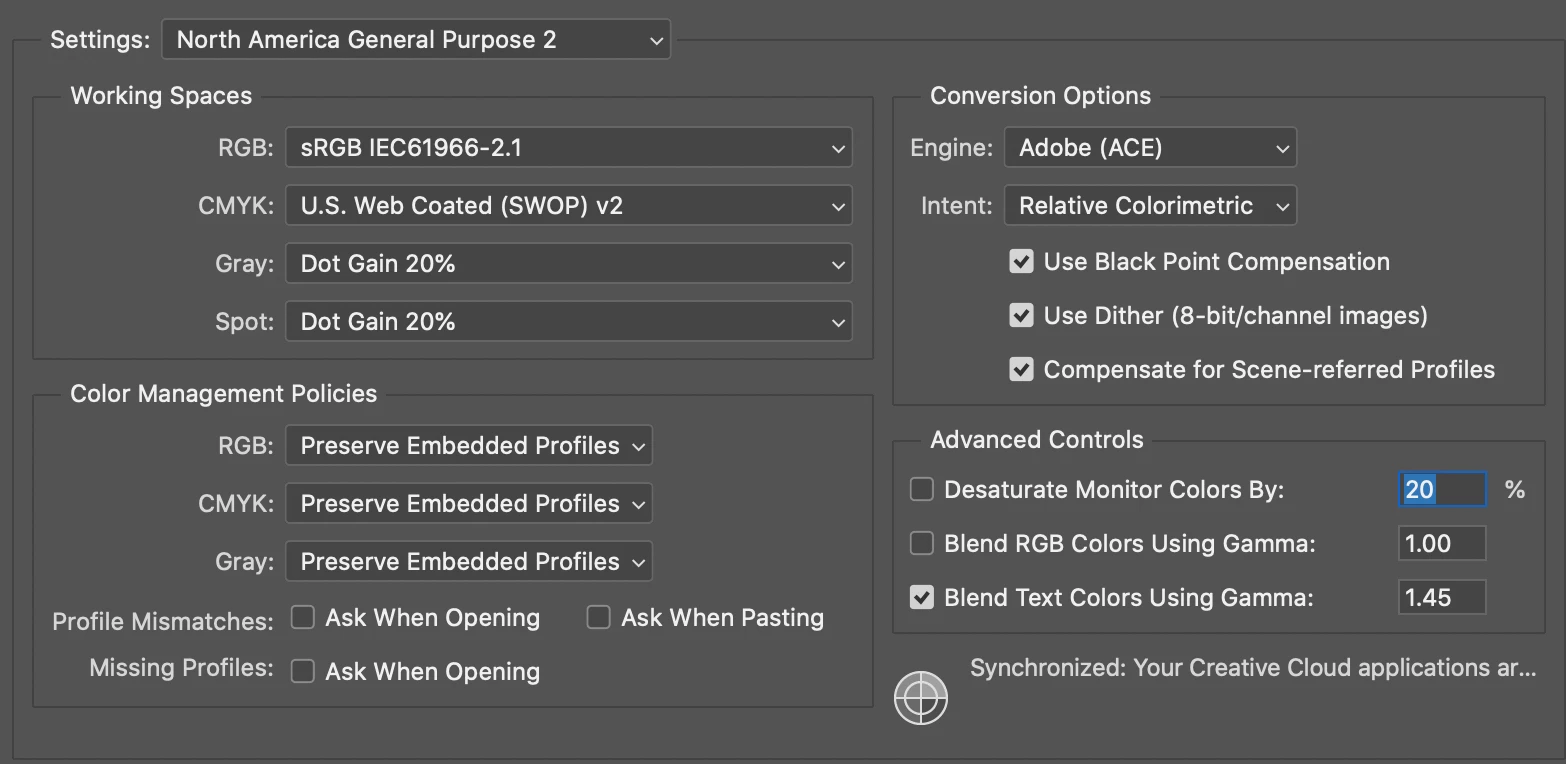Open the RGB color management policy dropdown
Screen dimensions: 1566x764
pos(469,446)
